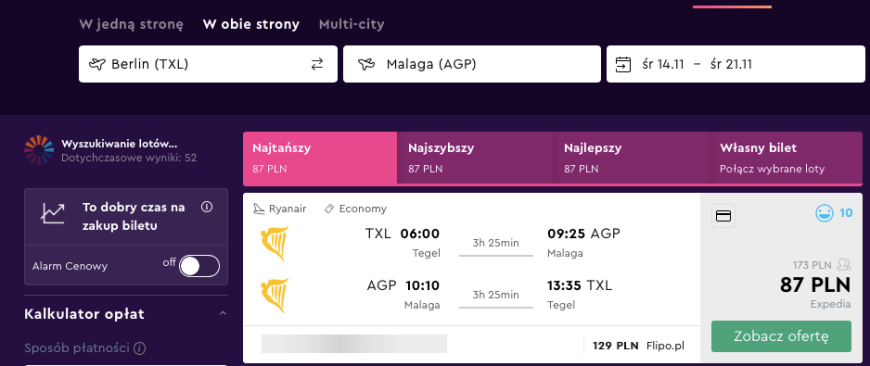
Task: Select outbound Ryanair harp logo
Action: click(275, 243)
